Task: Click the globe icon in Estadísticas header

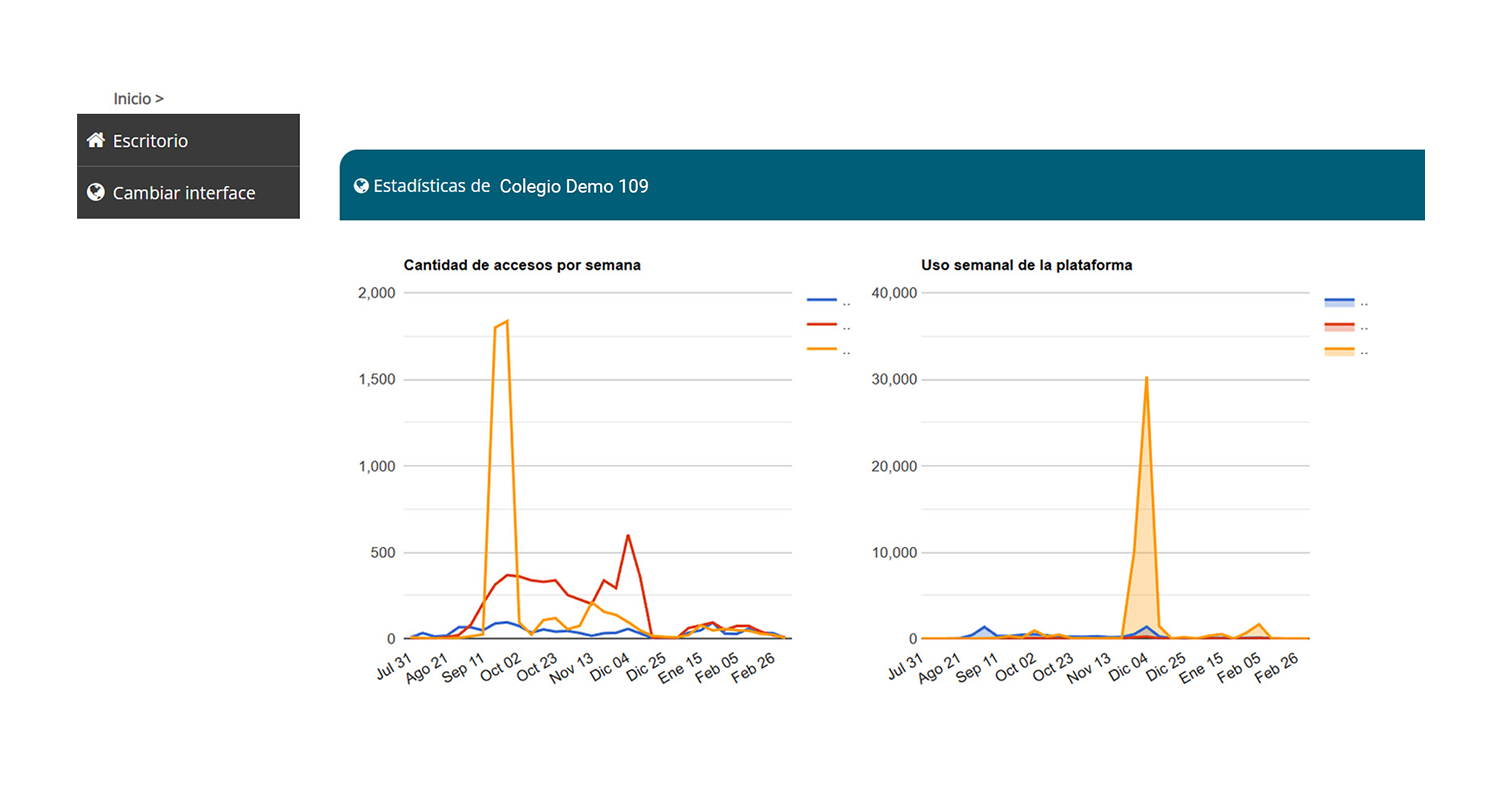Action: click(x=361, y=186)
